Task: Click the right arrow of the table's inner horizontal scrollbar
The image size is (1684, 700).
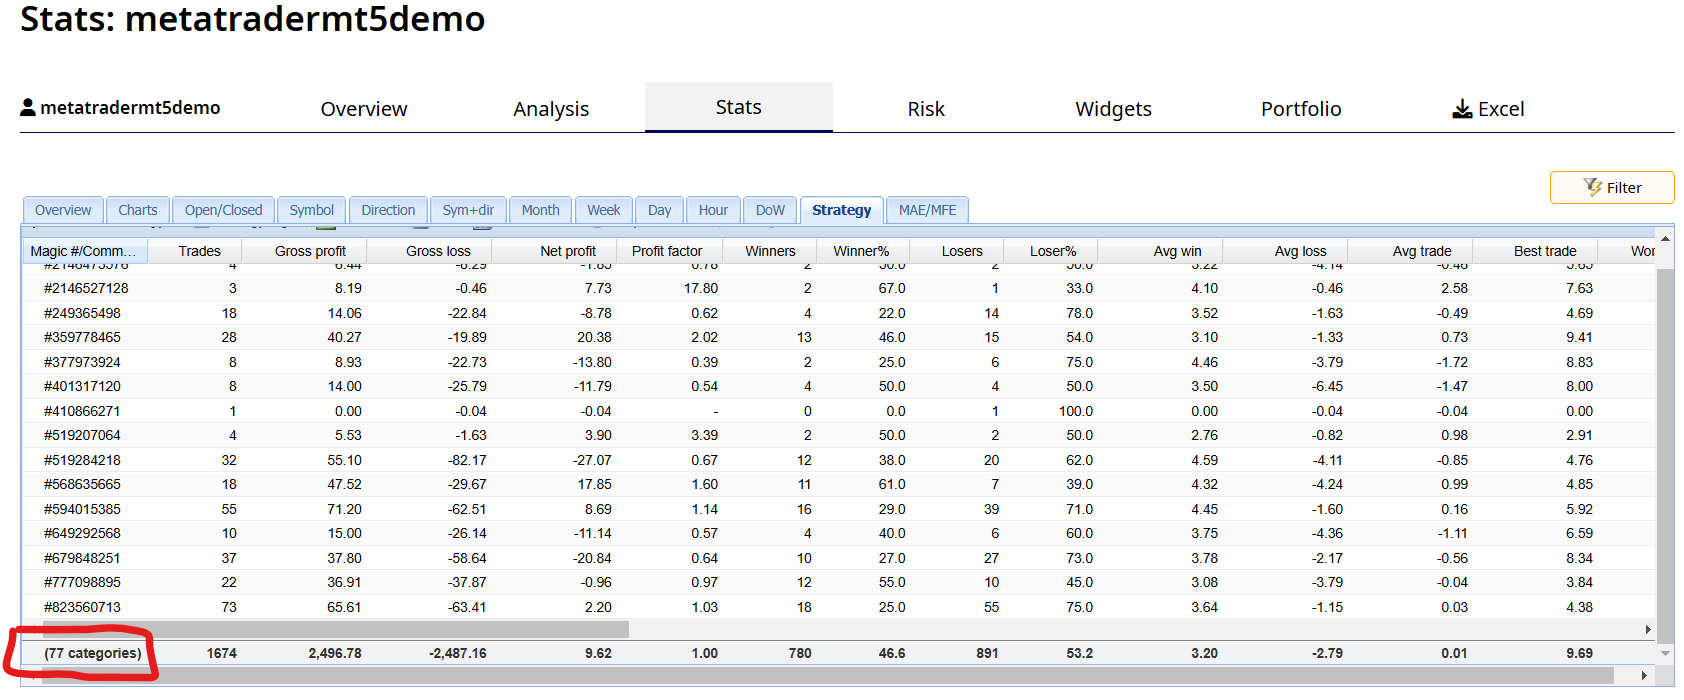Action: [1648, 629]
